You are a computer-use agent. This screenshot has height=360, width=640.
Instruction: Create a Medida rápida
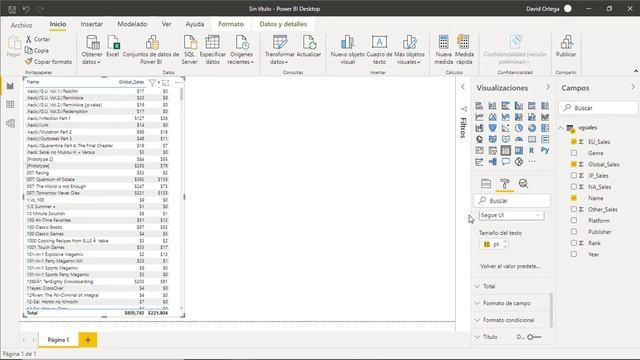(464, 50)
